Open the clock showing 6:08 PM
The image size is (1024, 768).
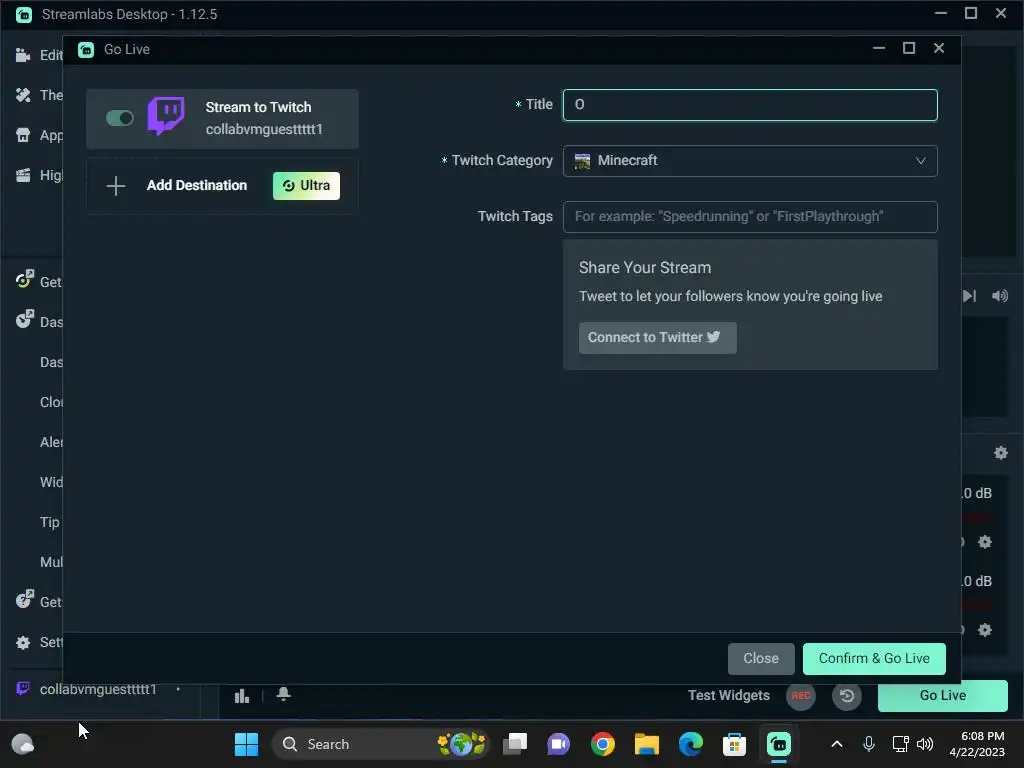976,744
